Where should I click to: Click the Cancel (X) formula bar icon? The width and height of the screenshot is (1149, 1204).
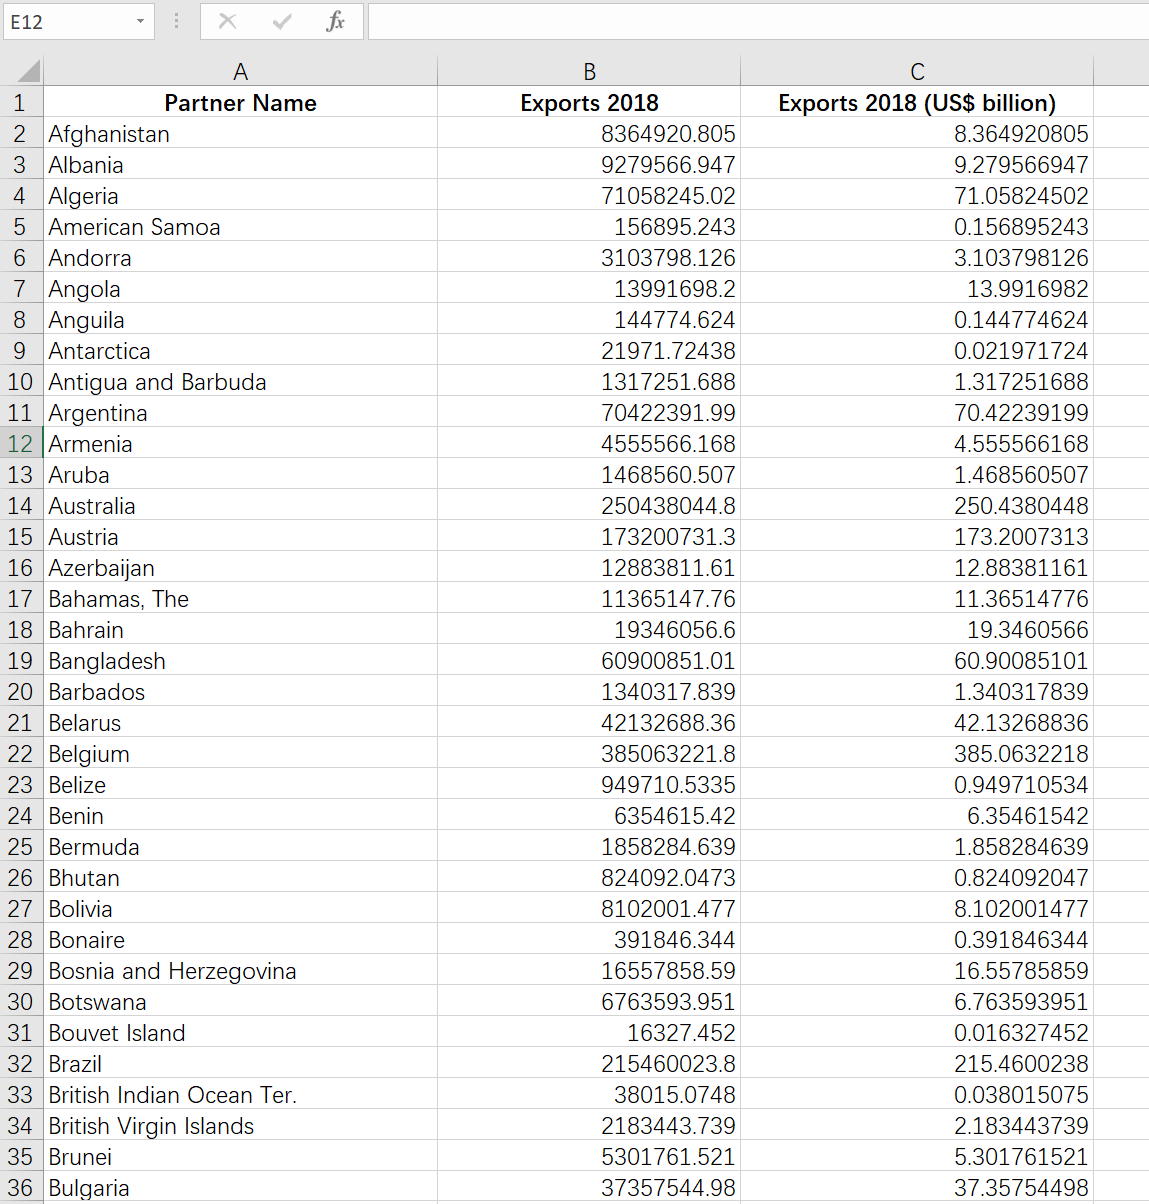click(x=228, y=21)
